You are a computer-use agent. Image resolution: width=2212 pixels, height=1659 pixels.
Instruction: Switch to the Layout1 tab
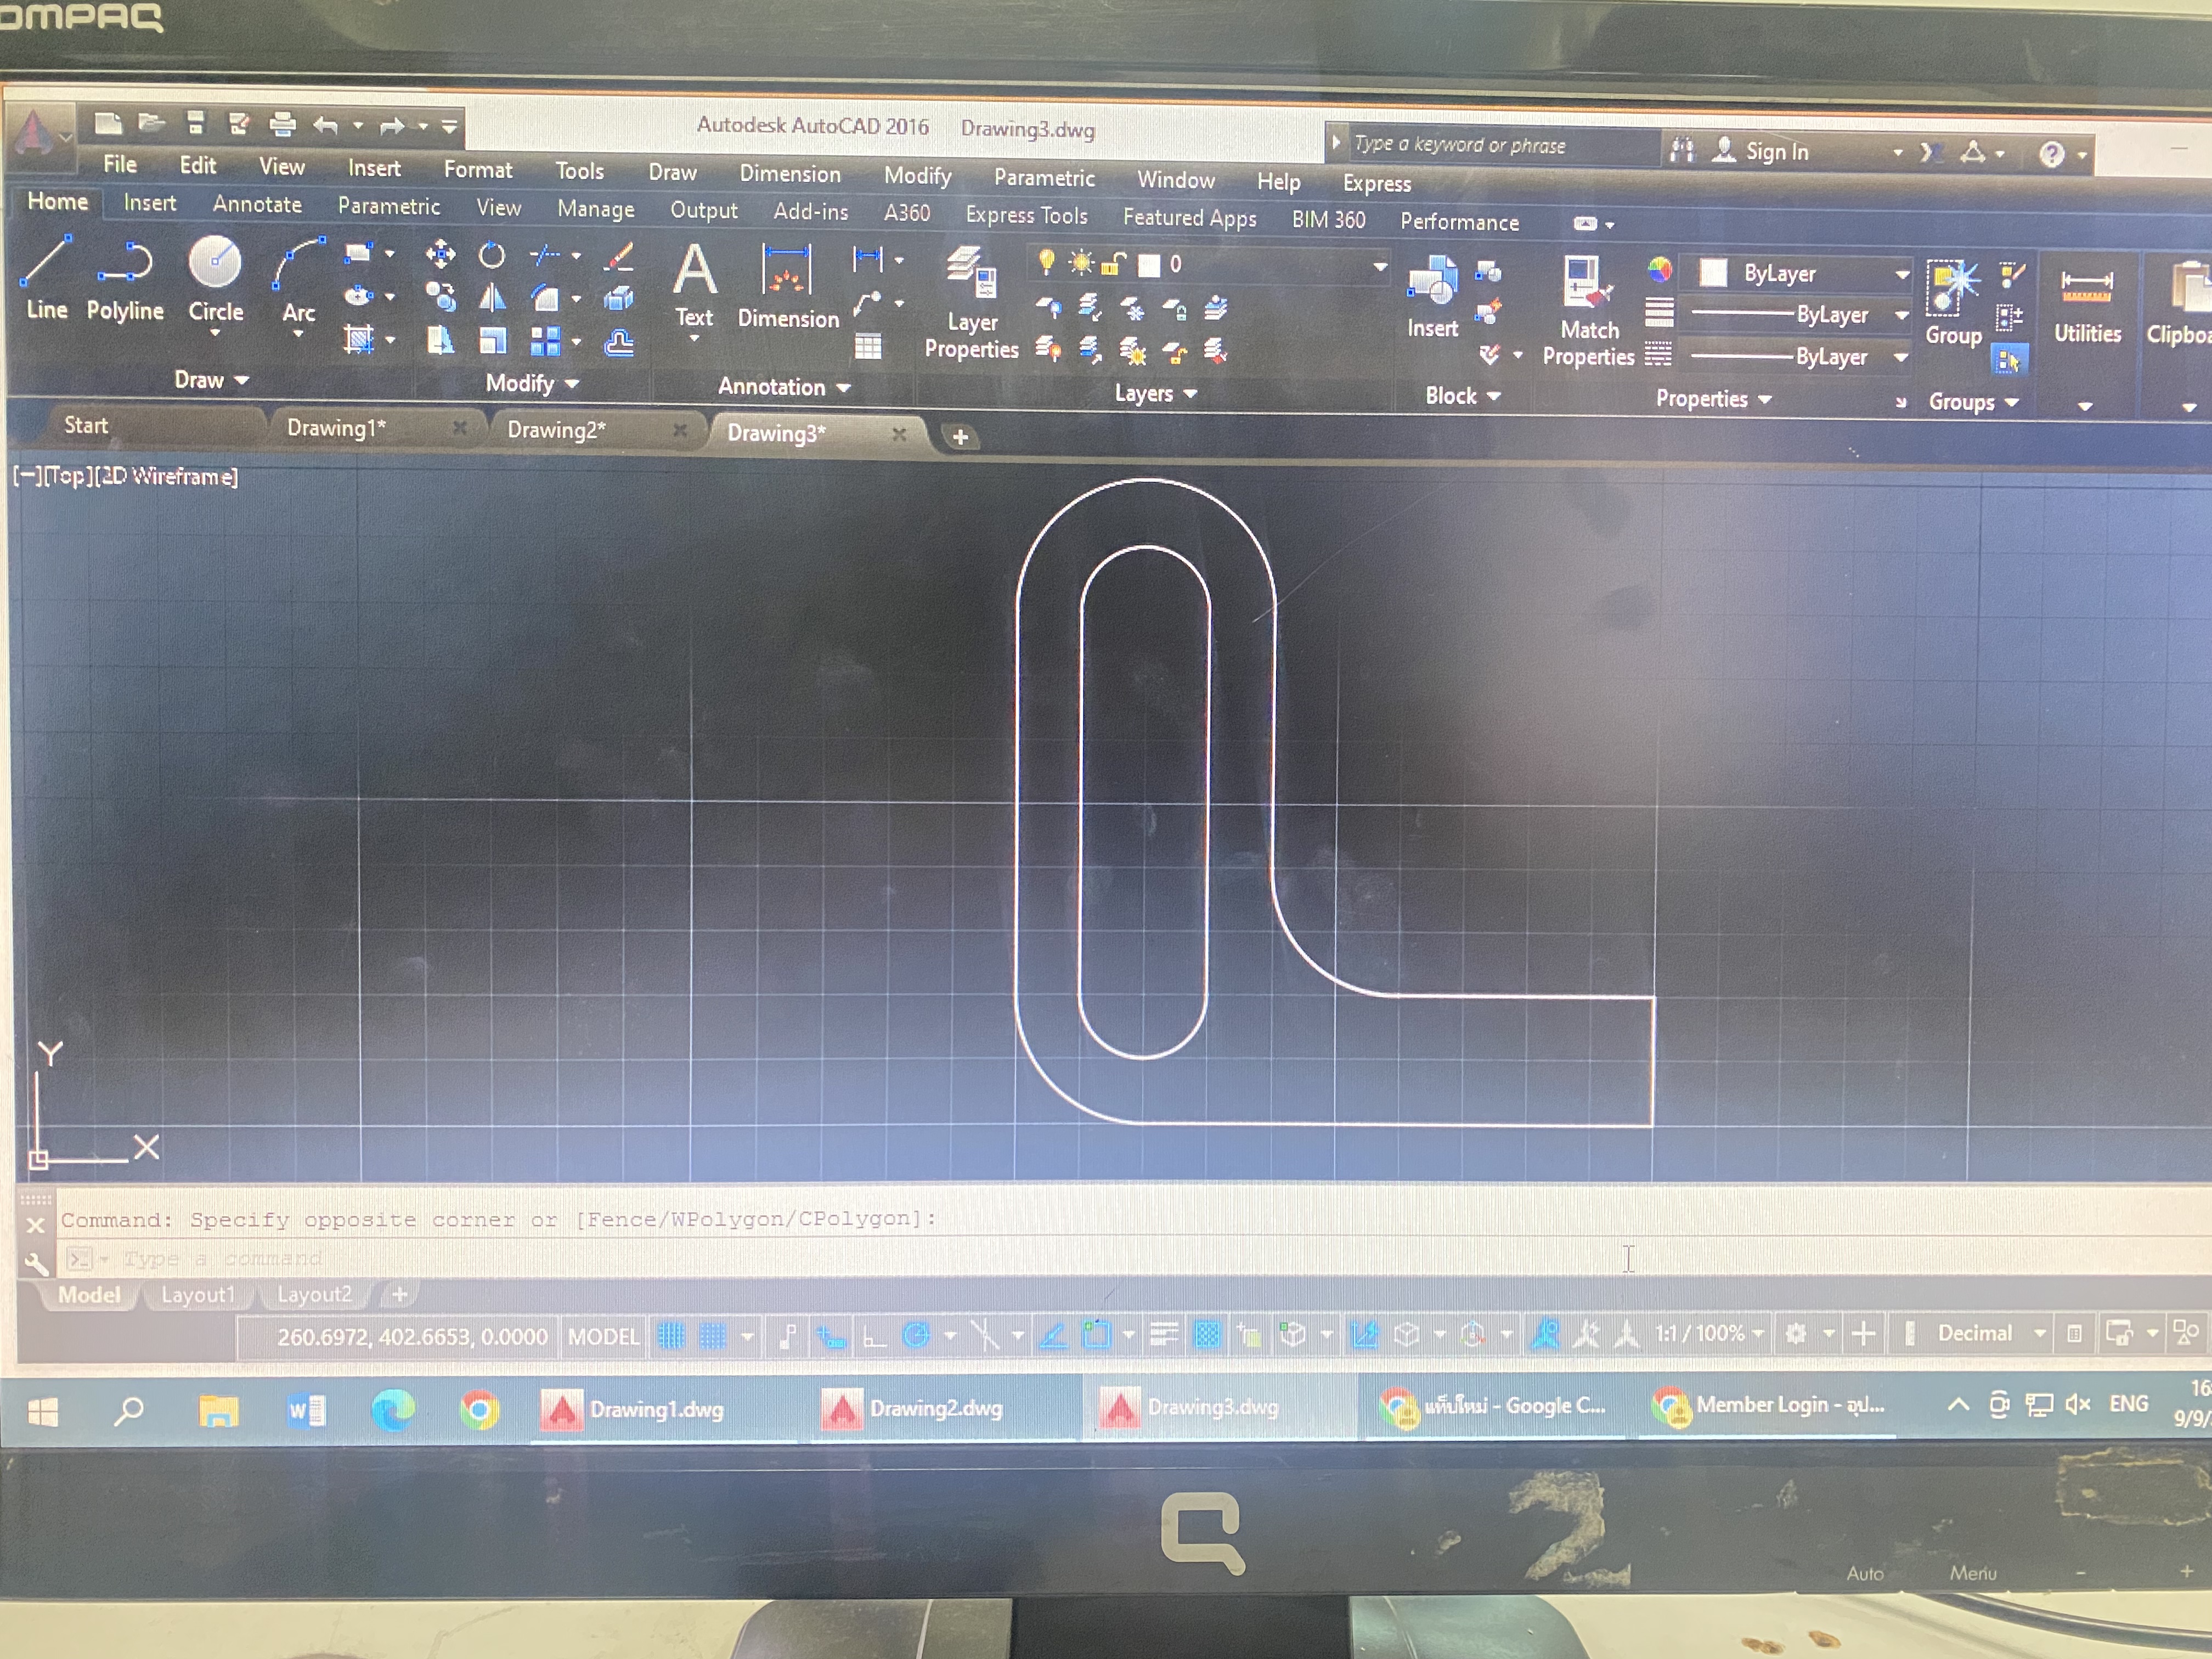(198, 1295)
